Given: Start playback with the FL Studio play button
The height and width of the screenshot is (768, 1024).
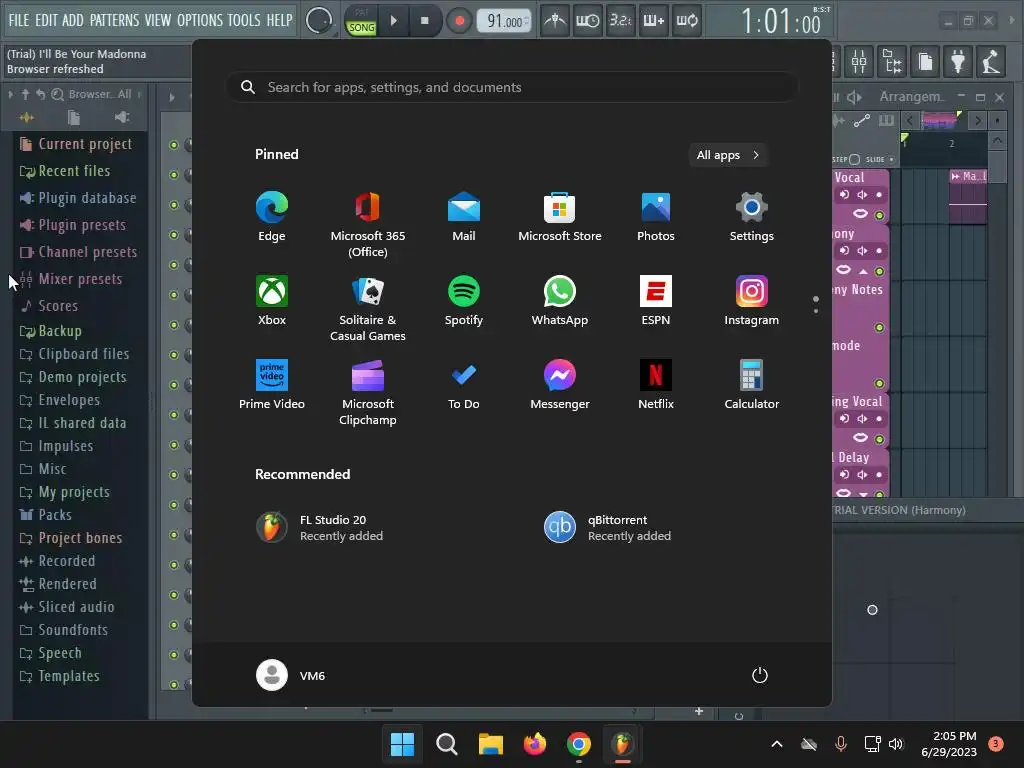Looking at the screenshot, I should [x=393, y=21].
